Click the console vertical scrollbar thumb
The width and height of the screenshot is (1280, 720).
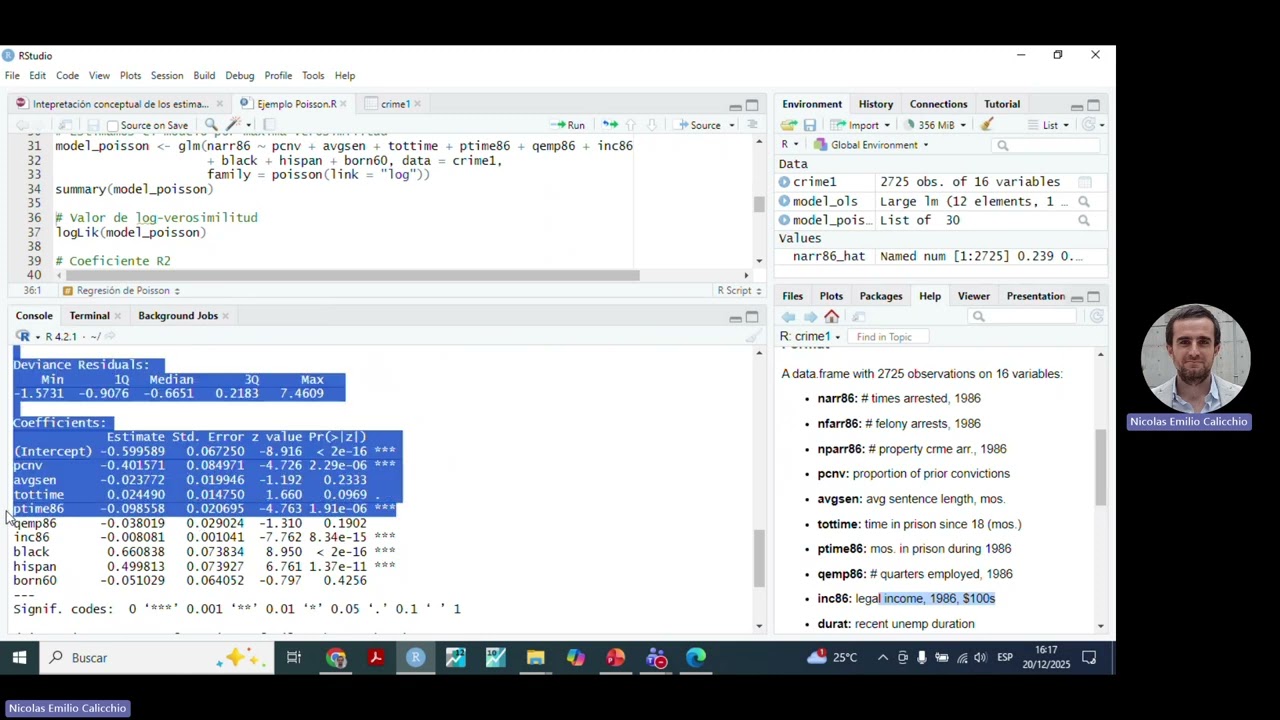coord(759,558)
